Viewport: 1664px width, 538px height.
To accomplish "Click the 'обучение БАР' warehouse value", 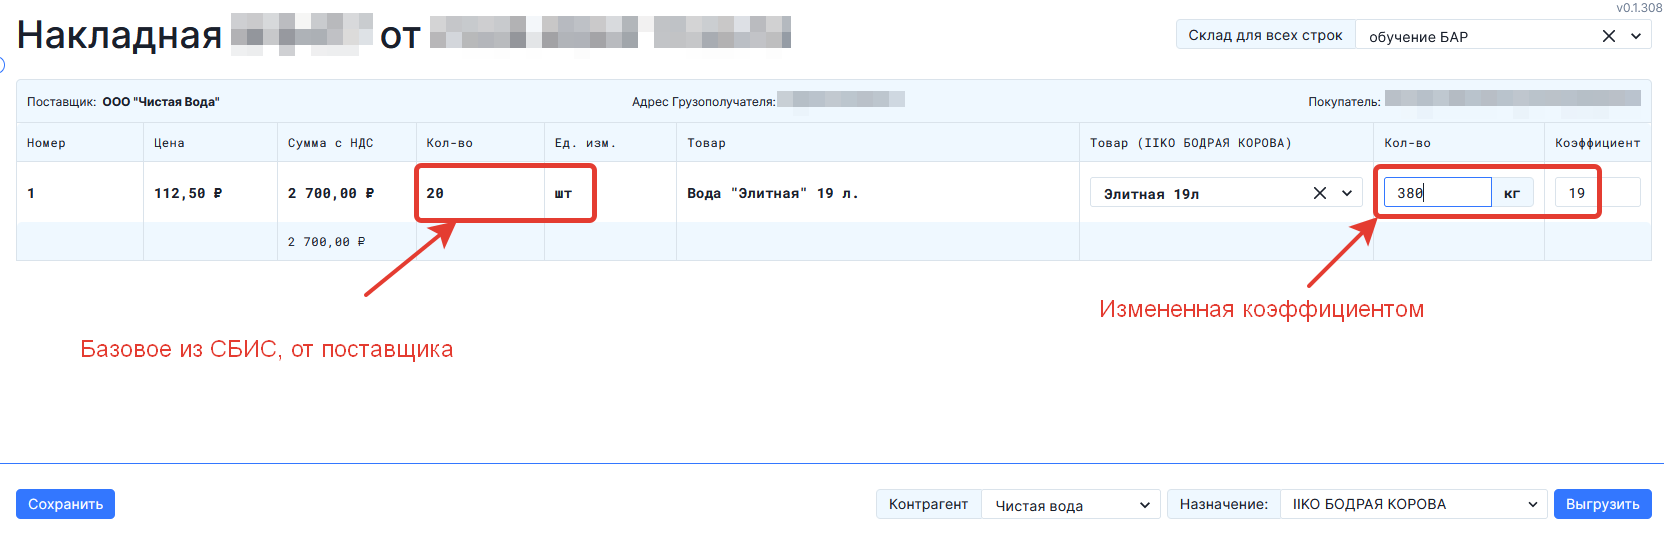I will (x=1418, y=37).
